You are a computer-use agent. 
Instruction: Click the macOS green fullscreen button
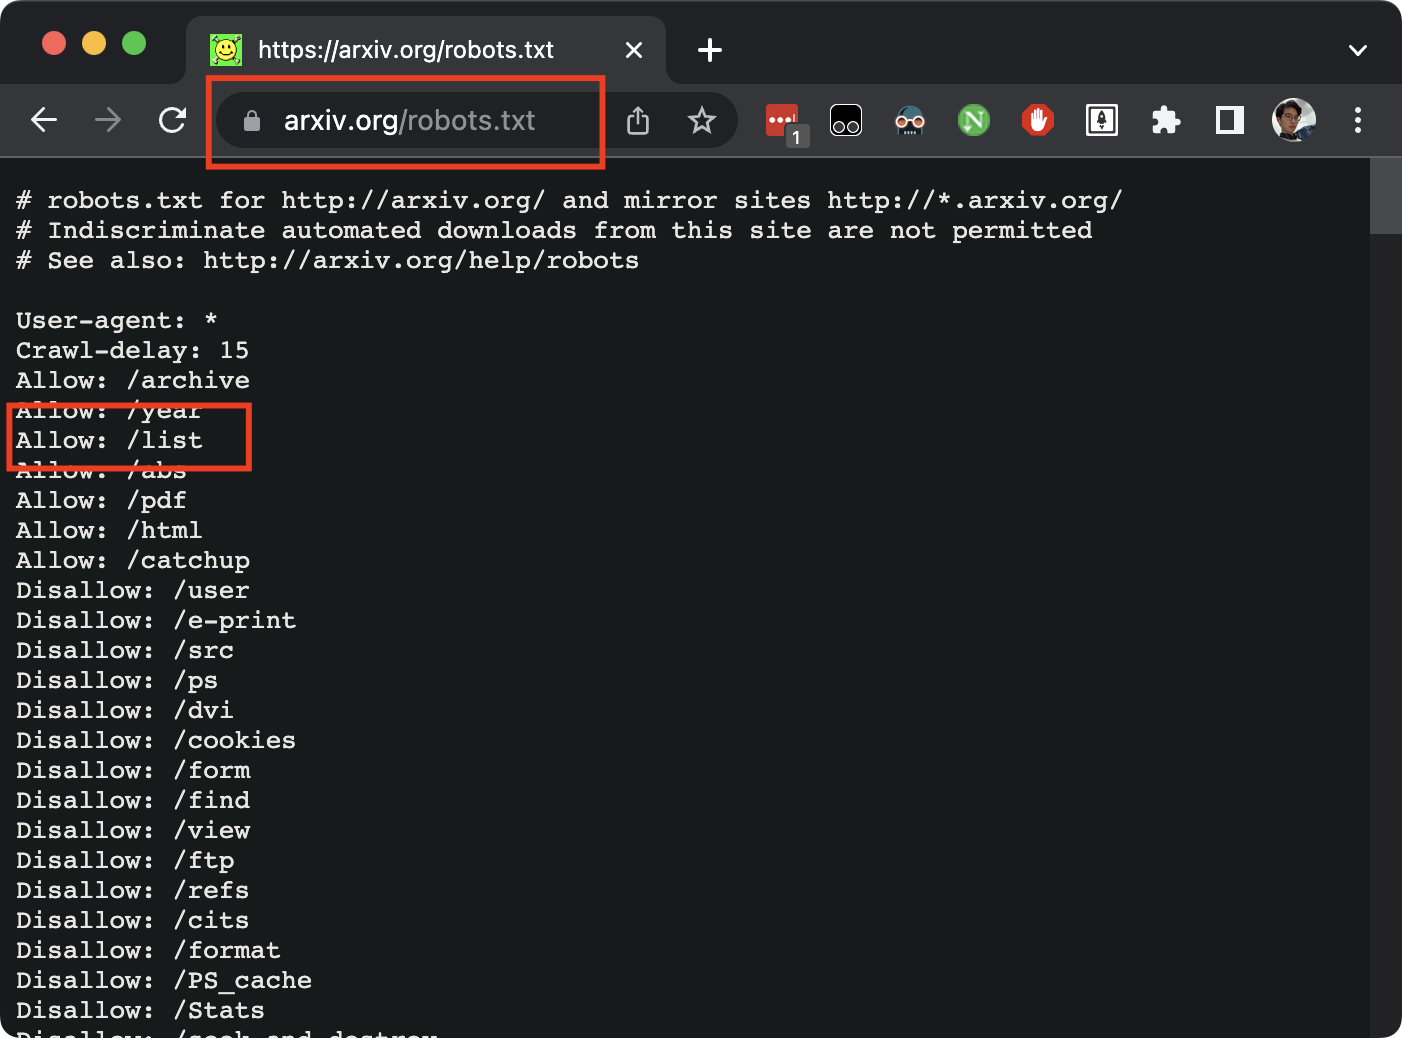click(134, 44)
